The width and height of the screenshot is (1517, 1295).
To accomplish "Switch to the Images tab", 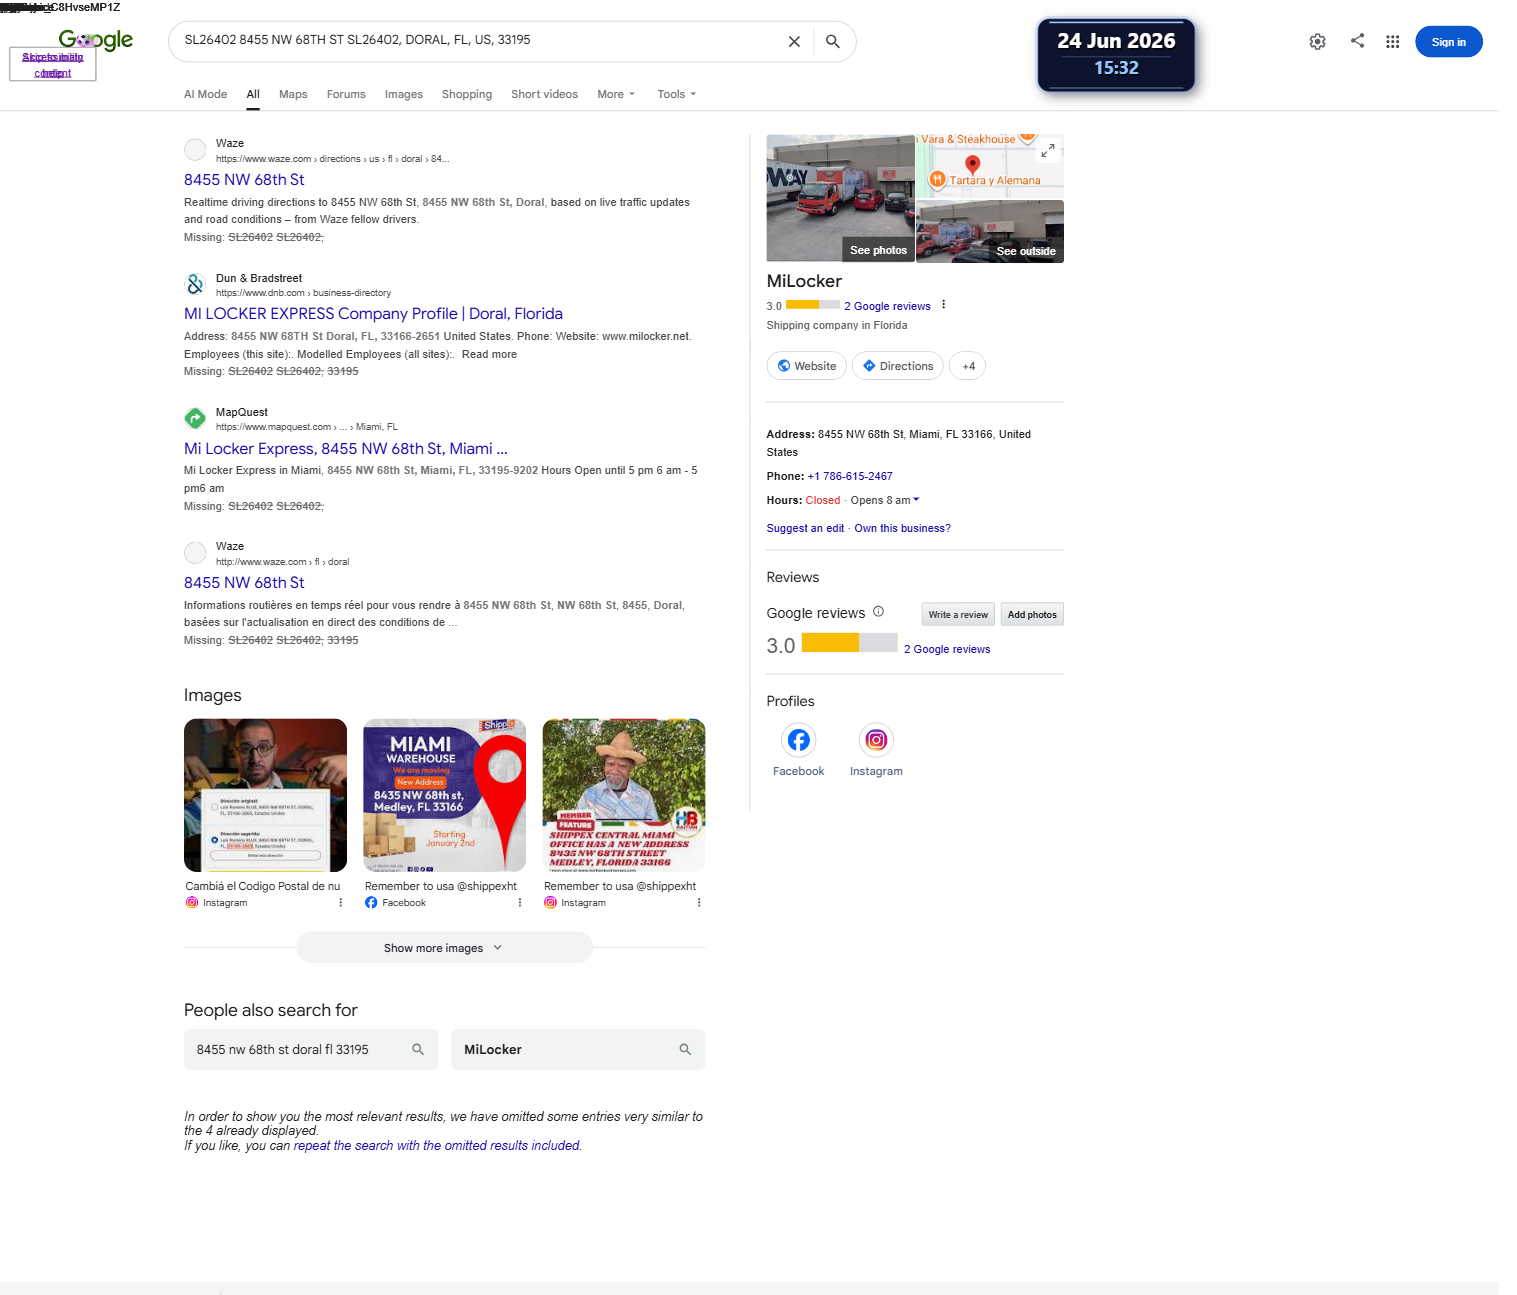I will (404, 94).
